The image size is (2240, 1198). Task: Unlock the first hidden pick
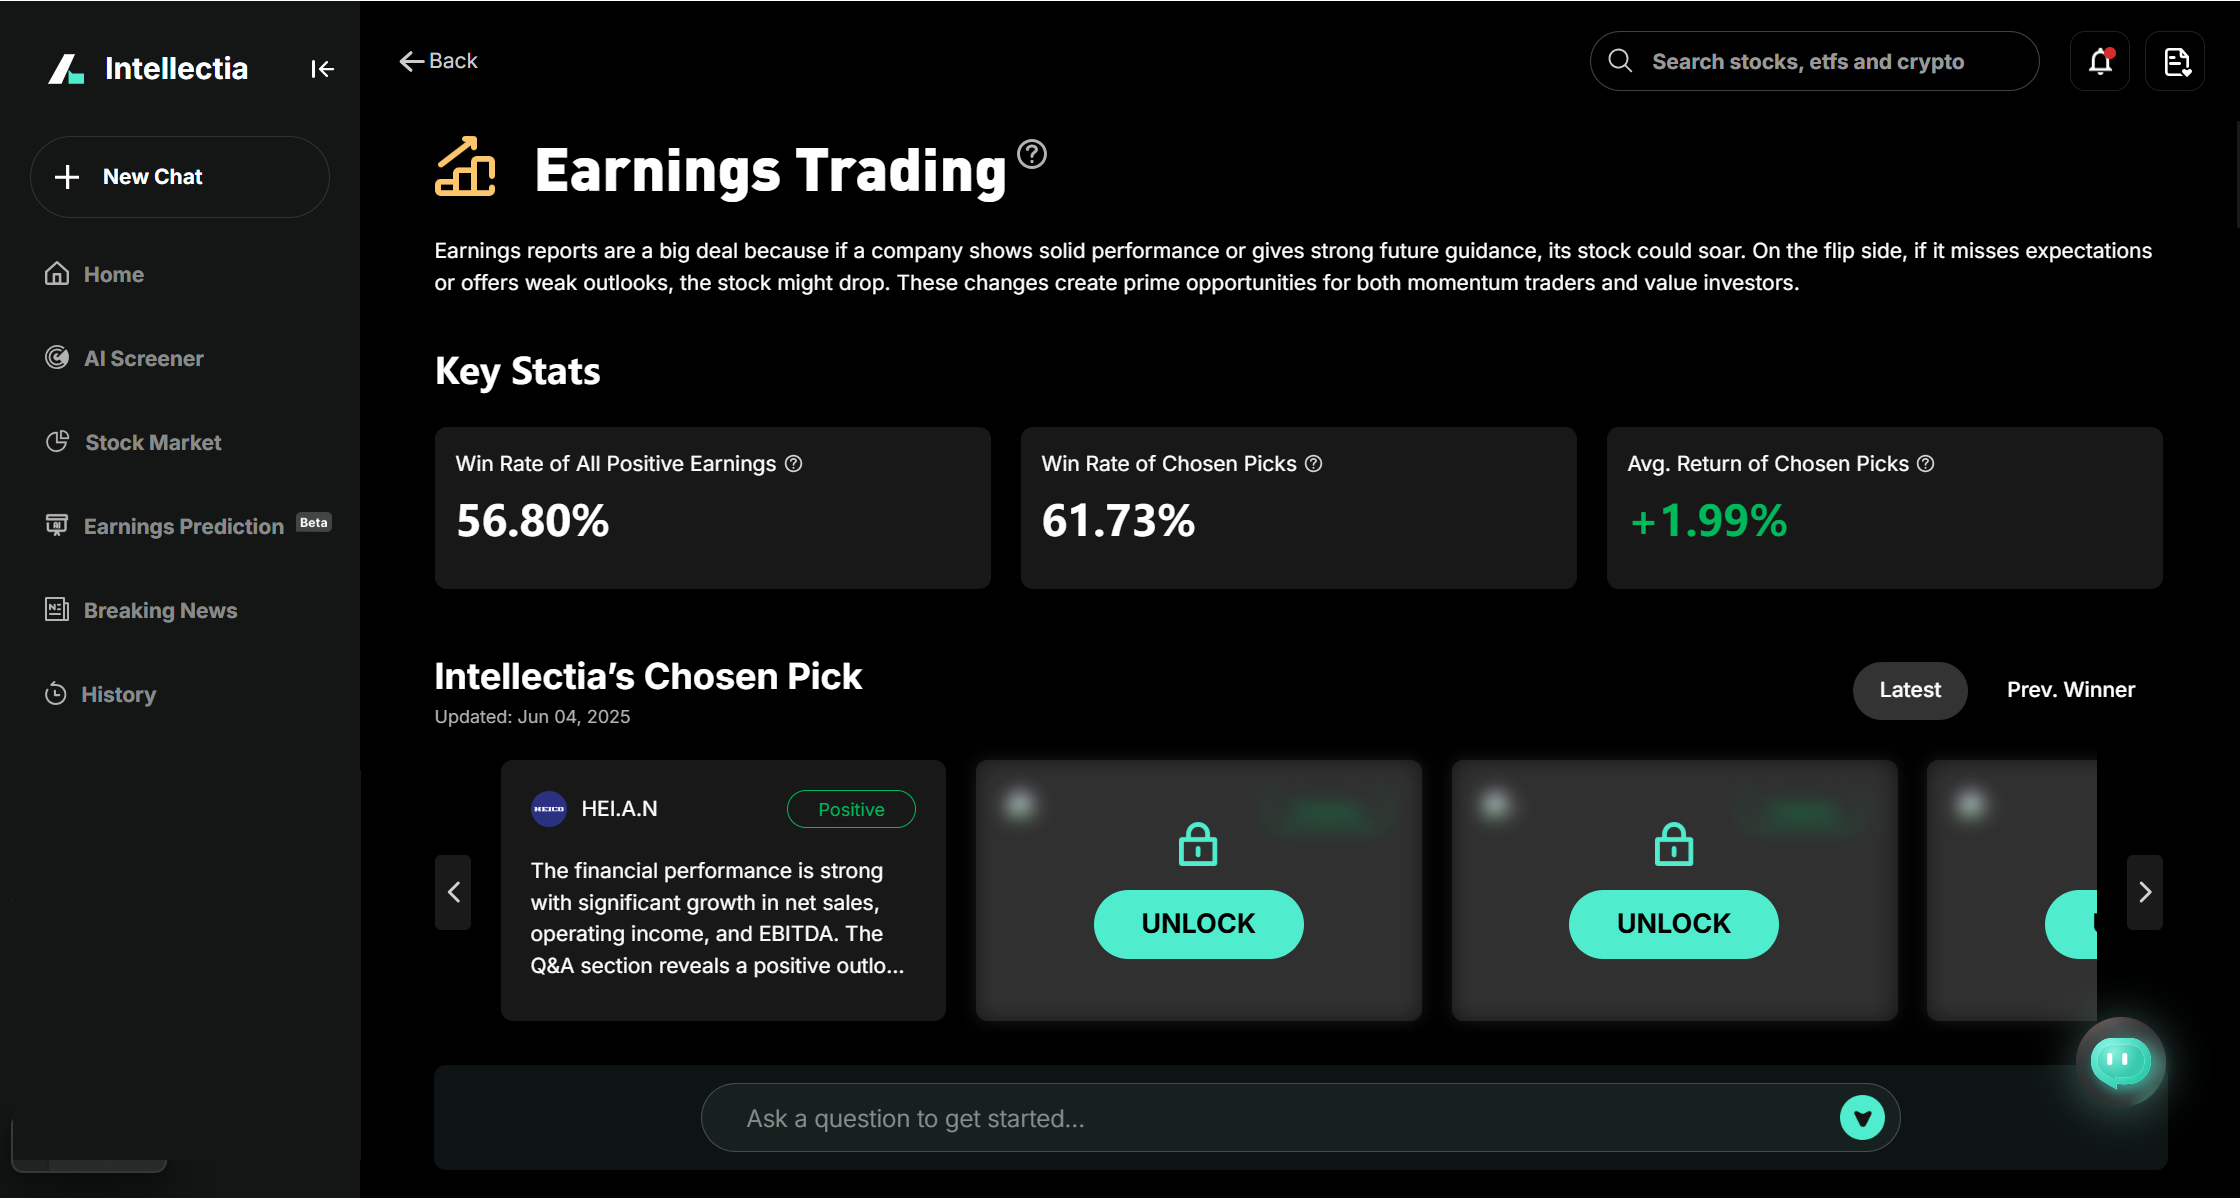coord(1198,923)
